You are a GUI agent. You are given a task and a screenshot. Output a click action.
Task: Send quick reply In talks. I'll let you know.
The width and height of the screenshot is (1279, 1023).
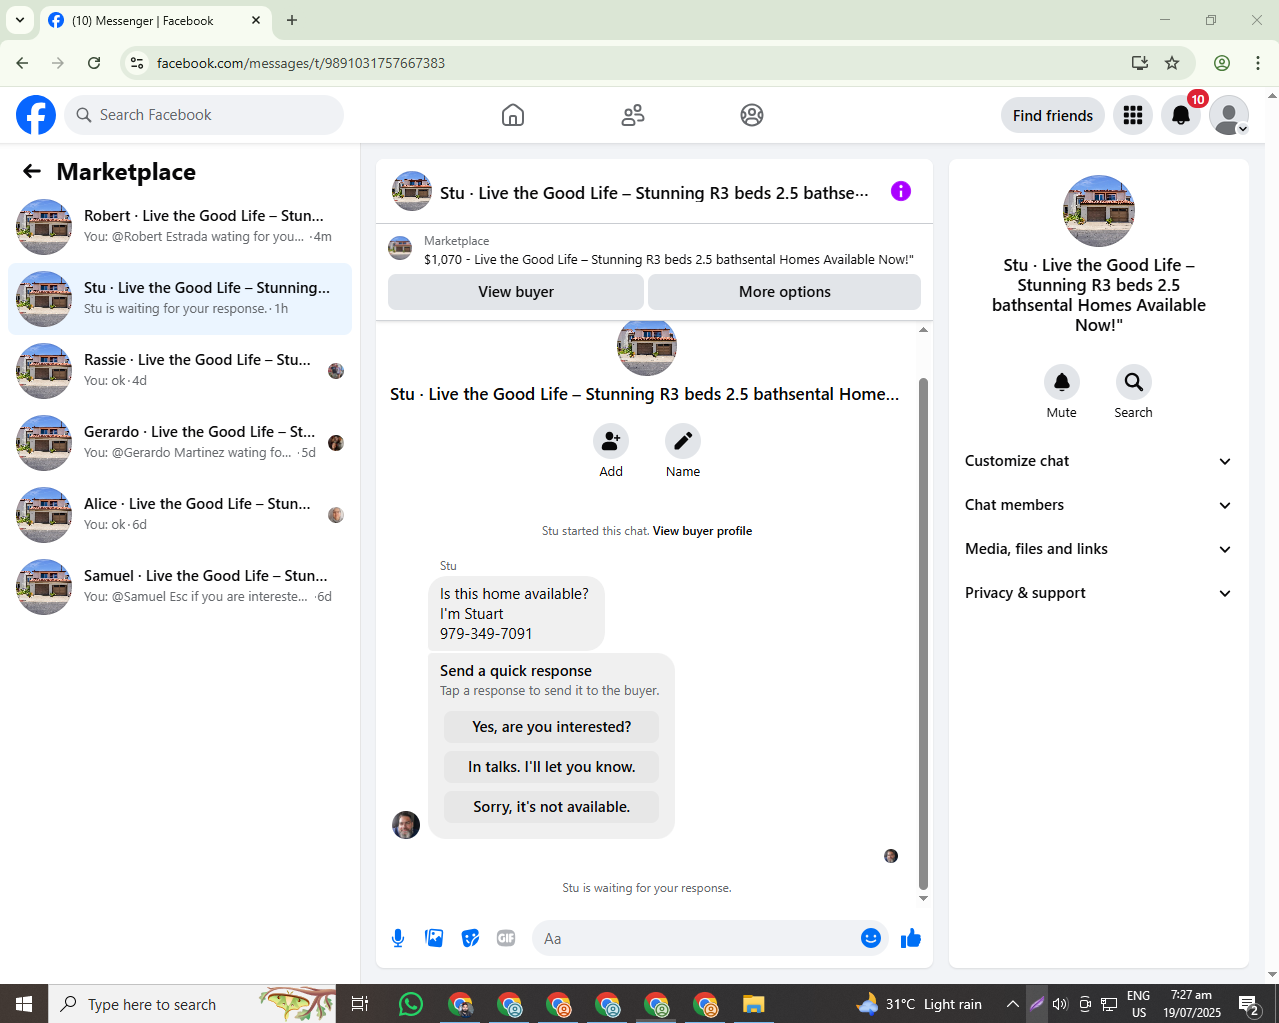(552, 767)
